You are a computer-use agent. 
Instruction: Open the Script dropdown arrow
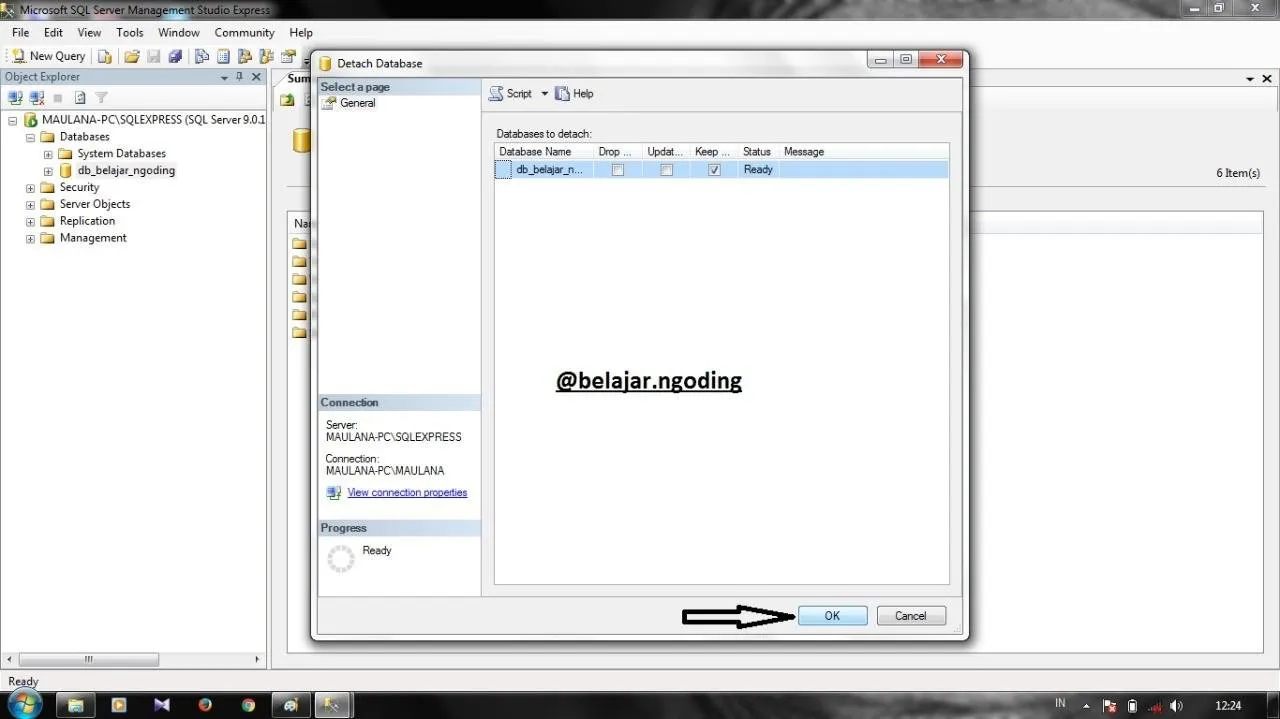pos(545,93)
